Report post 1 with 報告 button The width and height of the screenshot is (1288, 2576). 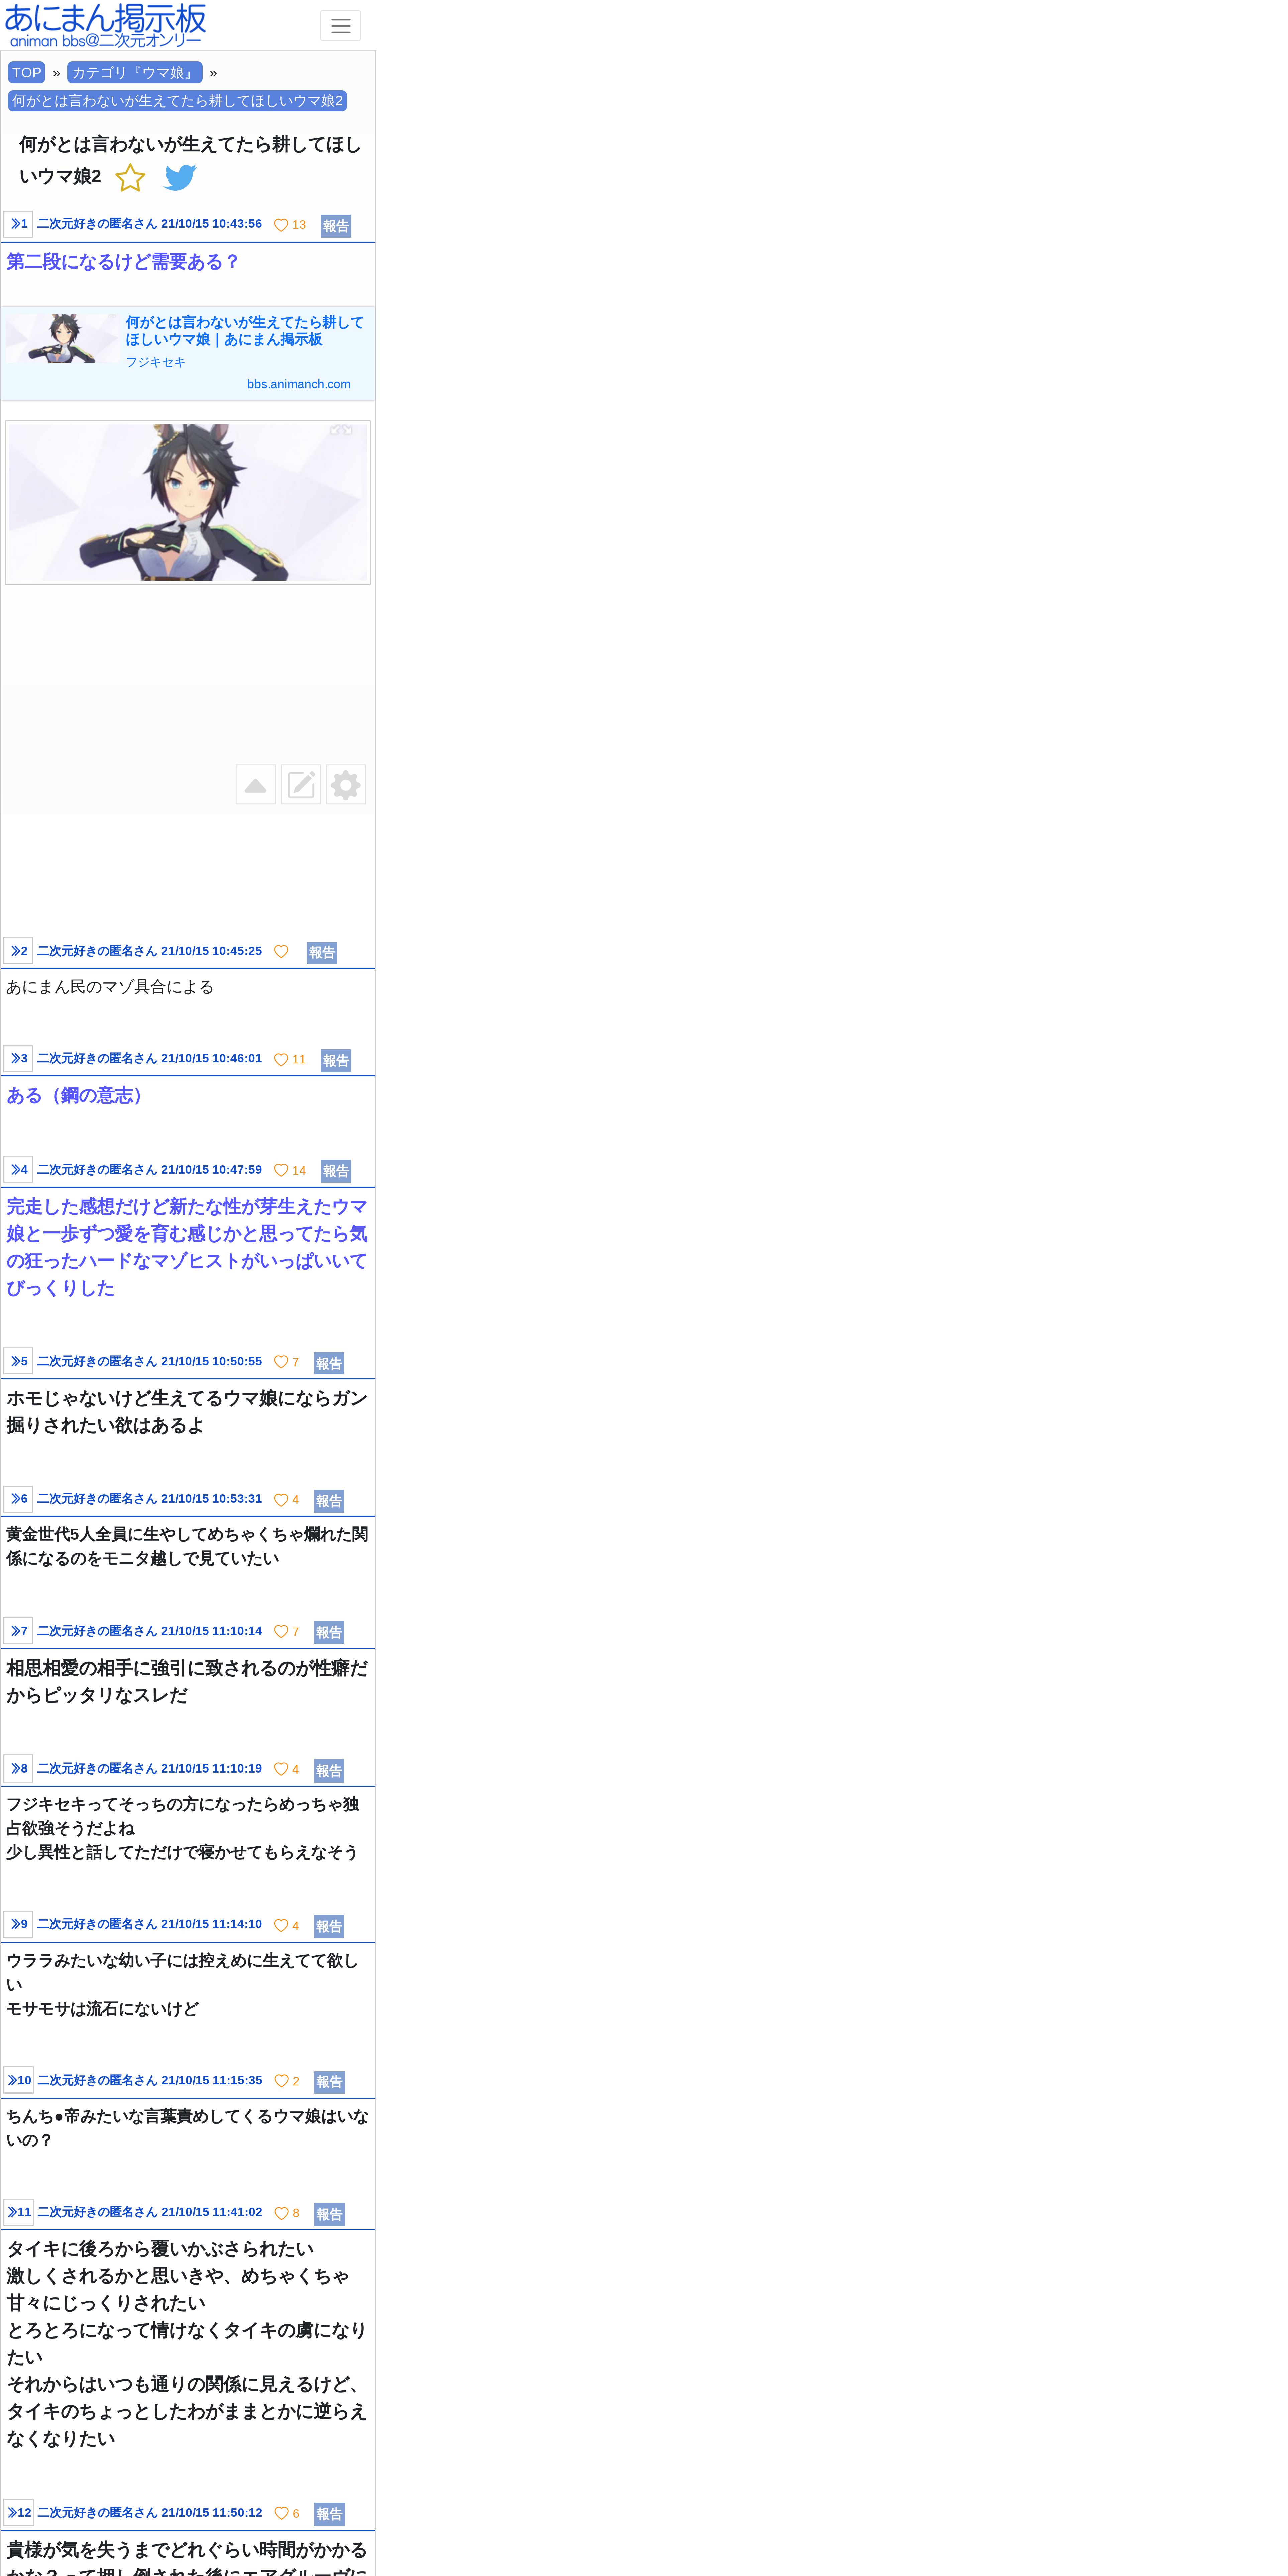click(x=336, y=226)
